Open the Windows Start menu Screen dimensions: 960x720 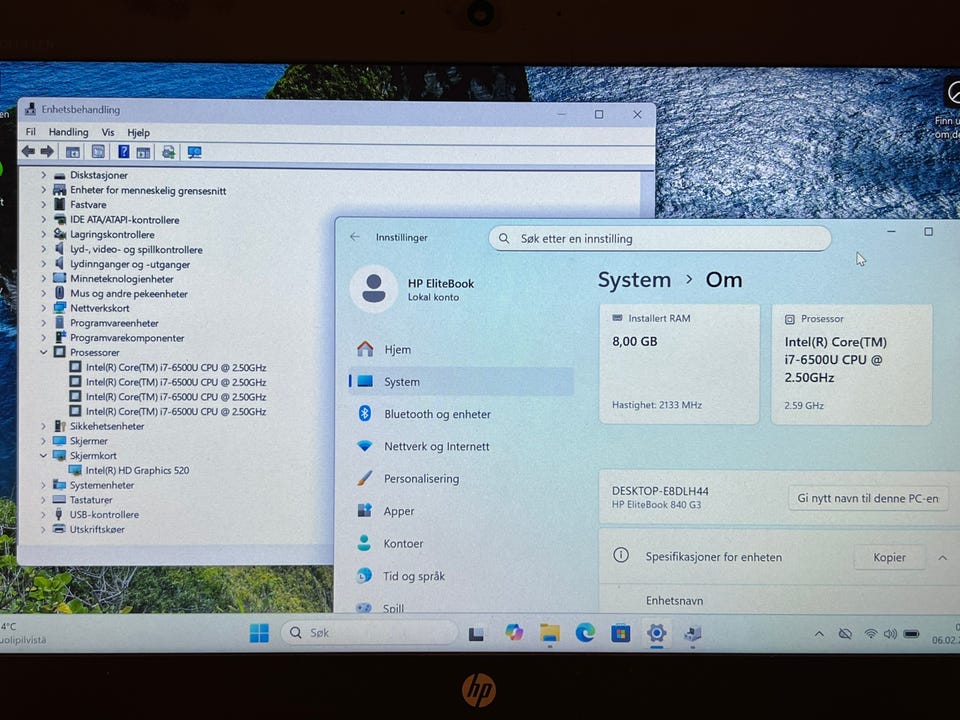[x=259, y=632]
